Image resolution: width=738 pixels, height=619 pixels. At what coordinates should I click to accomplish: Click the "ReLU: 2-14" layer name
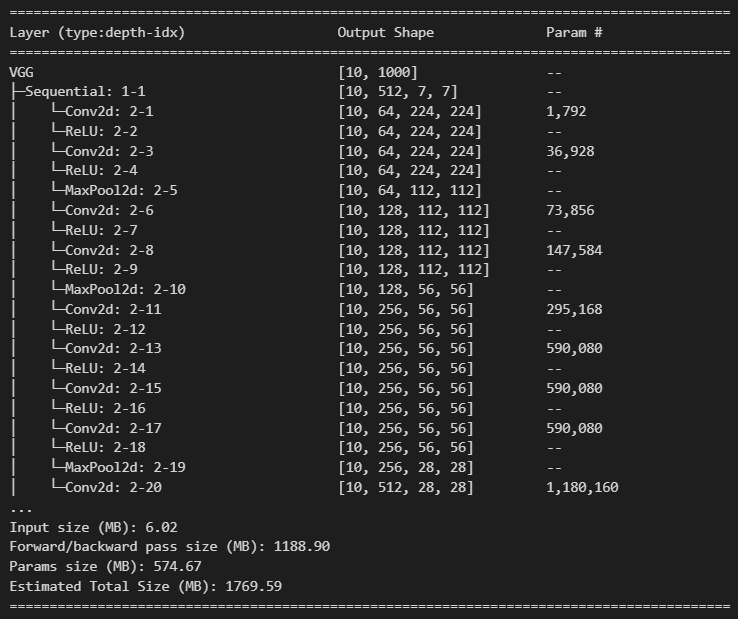[x=105, y=368]
